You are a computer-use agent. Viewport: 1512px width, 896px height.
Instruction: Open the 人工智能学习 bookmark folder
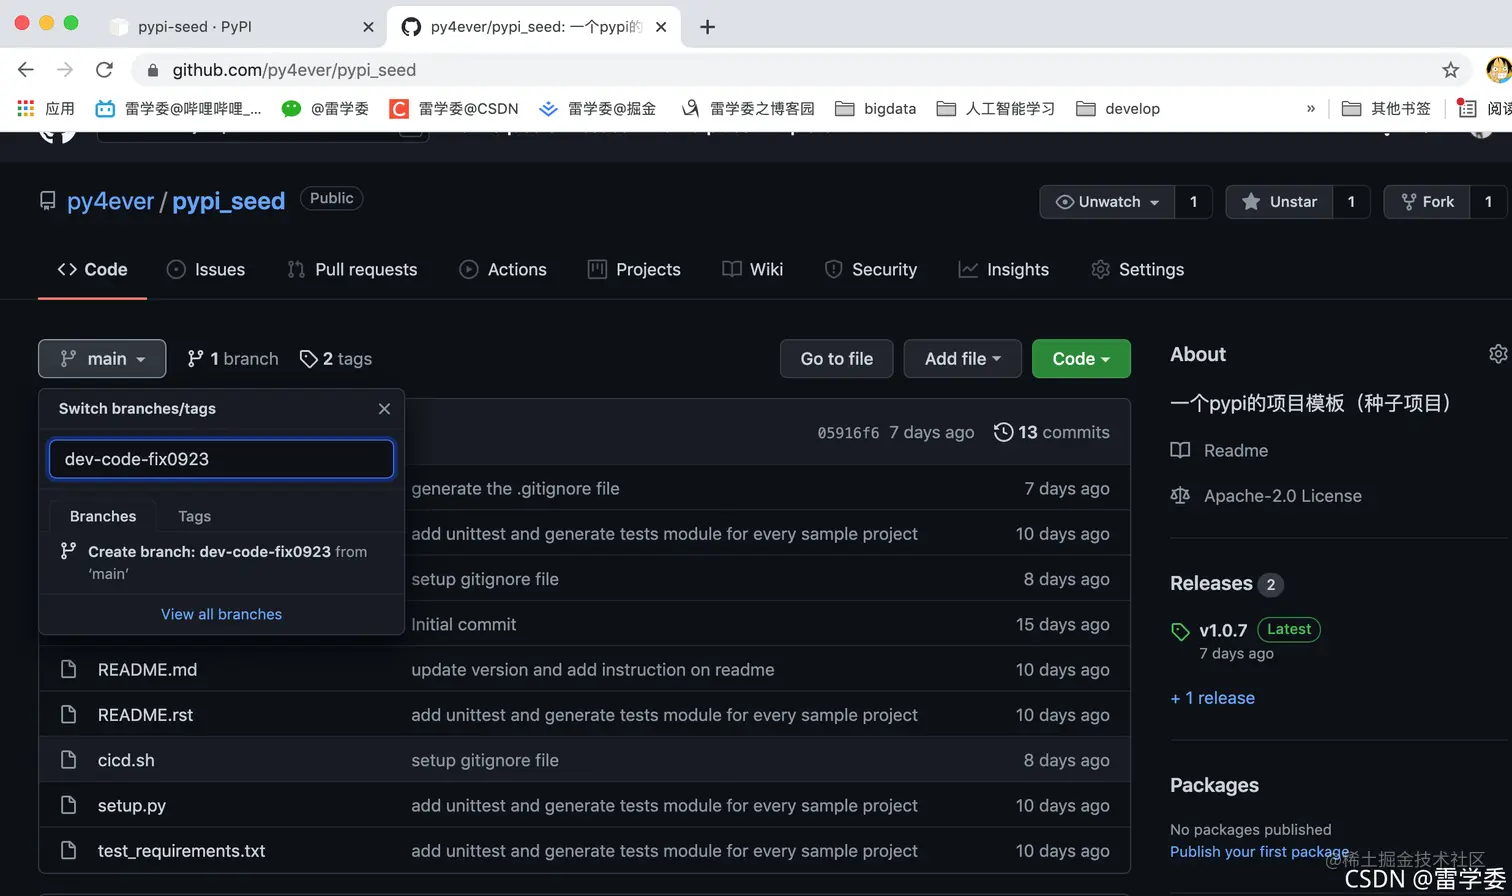[996, 108]
